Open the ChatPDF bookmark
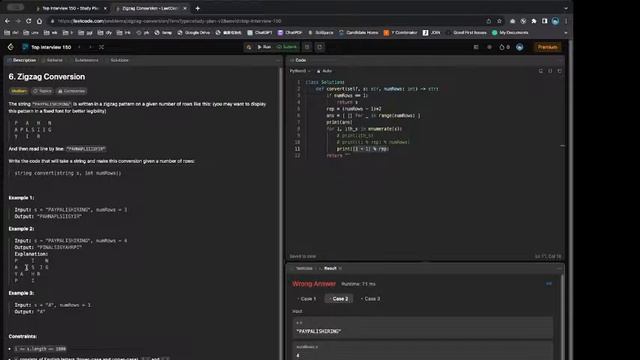Image resolution: width=640 pixels, height=360 pixels. 290,33
